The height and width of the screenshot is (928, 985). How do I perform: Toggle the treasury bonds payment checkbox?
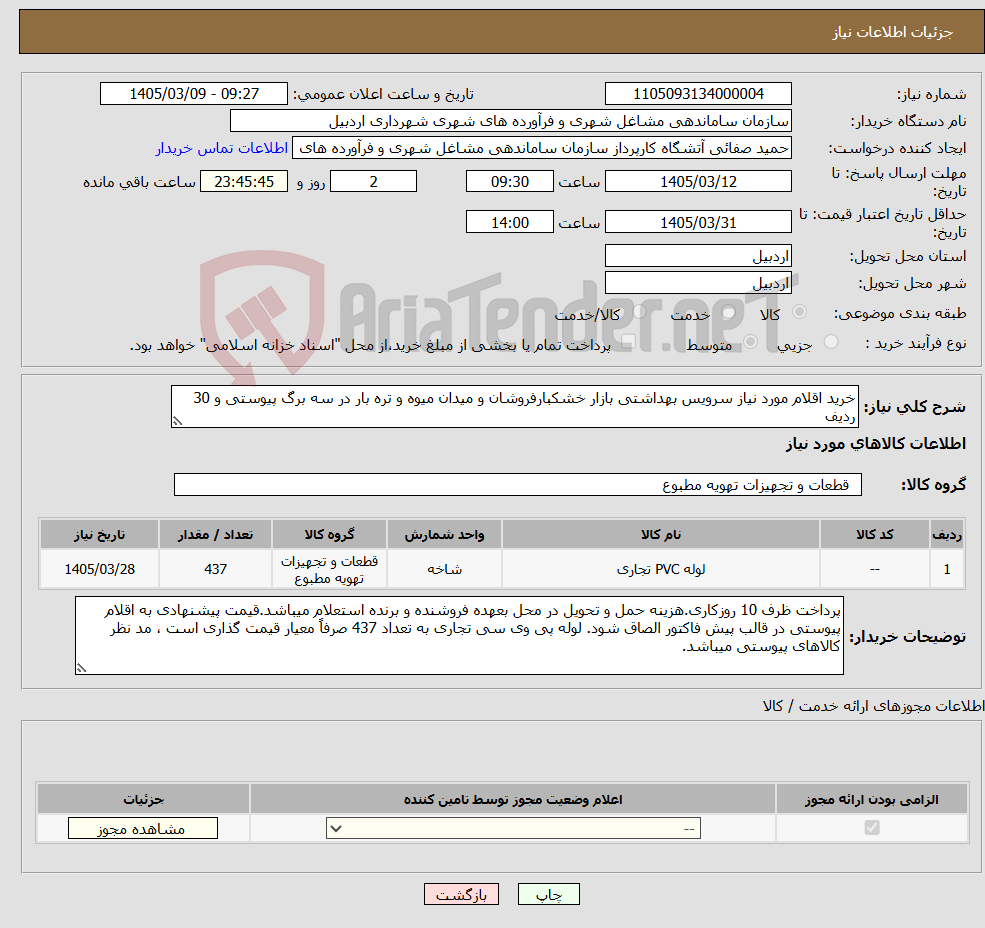[x=628, y=342]
